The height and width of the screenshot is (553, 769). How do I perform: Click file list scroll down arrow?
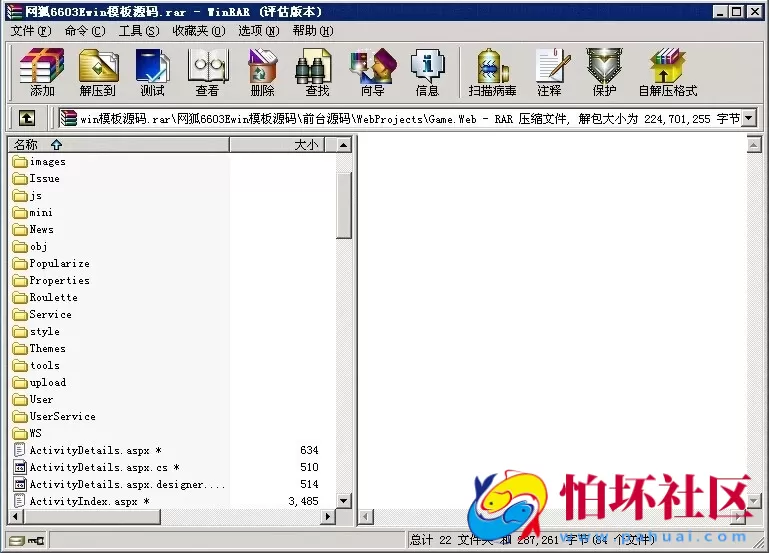pyautogui.click(x=344, y=501)
